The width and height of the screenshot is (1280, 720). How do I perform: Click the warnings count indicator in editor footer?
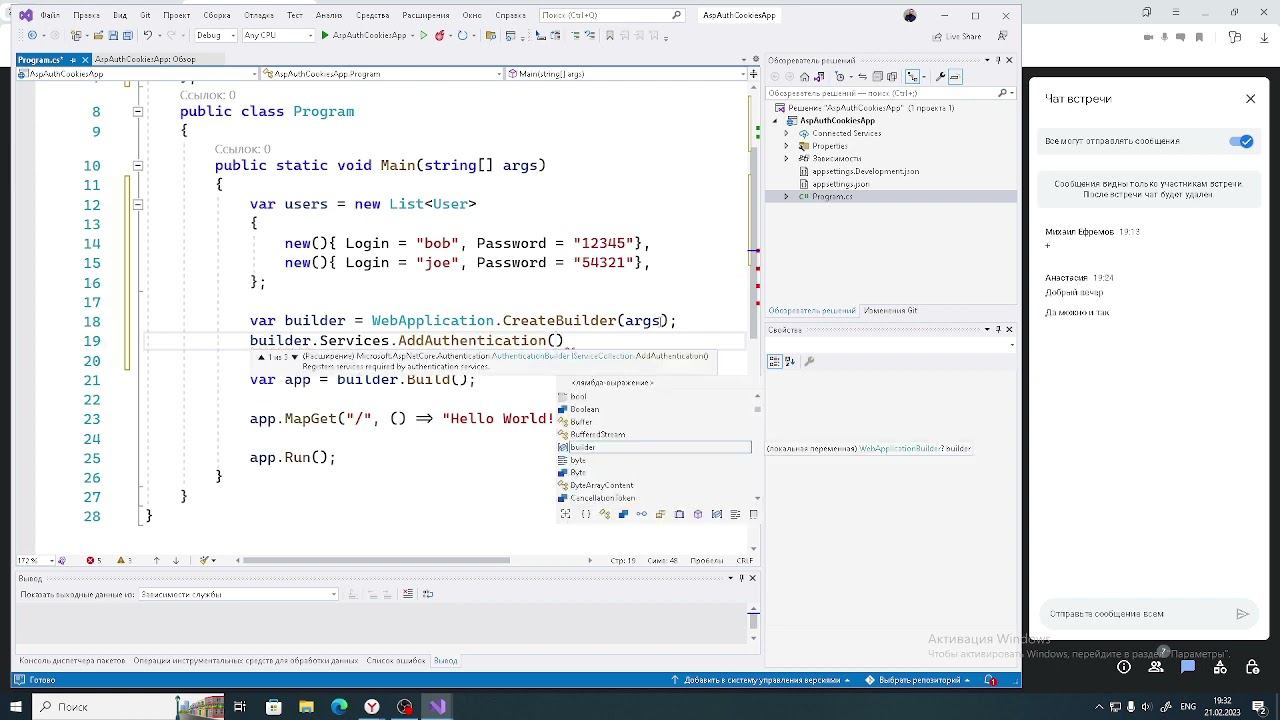[123, 560]
